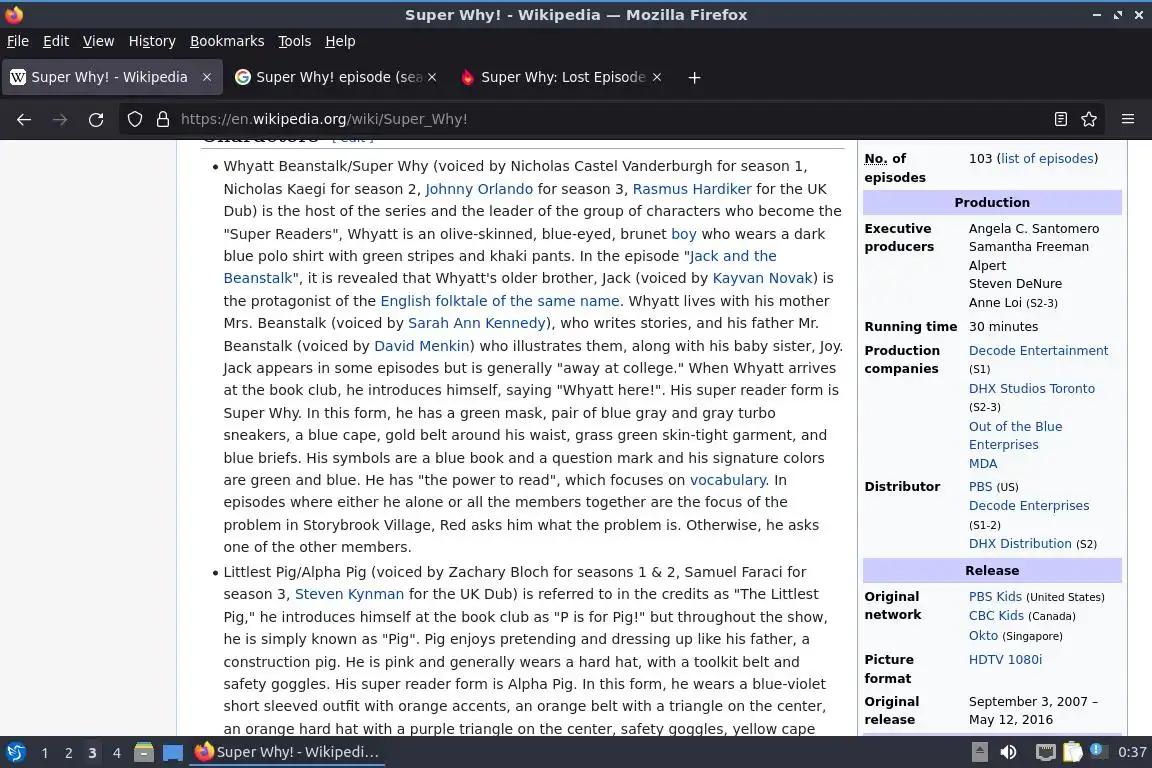Open the File menu

[18, 41]
